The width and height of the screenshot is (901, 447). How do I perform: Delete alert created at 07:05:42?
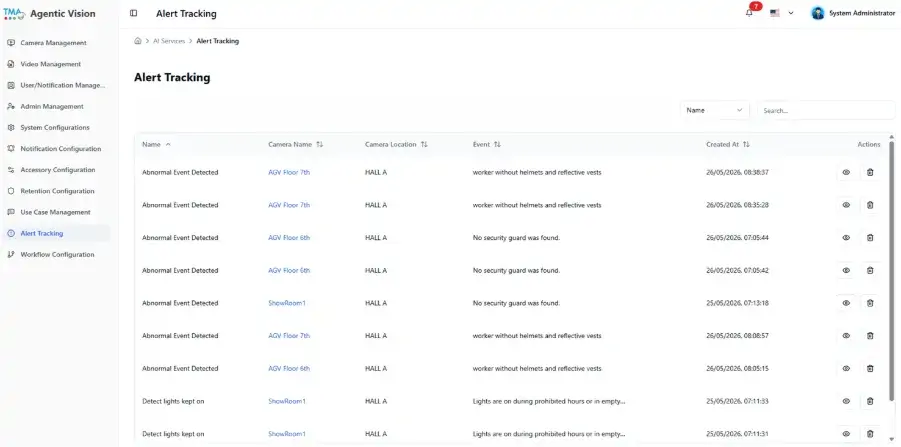870,271
